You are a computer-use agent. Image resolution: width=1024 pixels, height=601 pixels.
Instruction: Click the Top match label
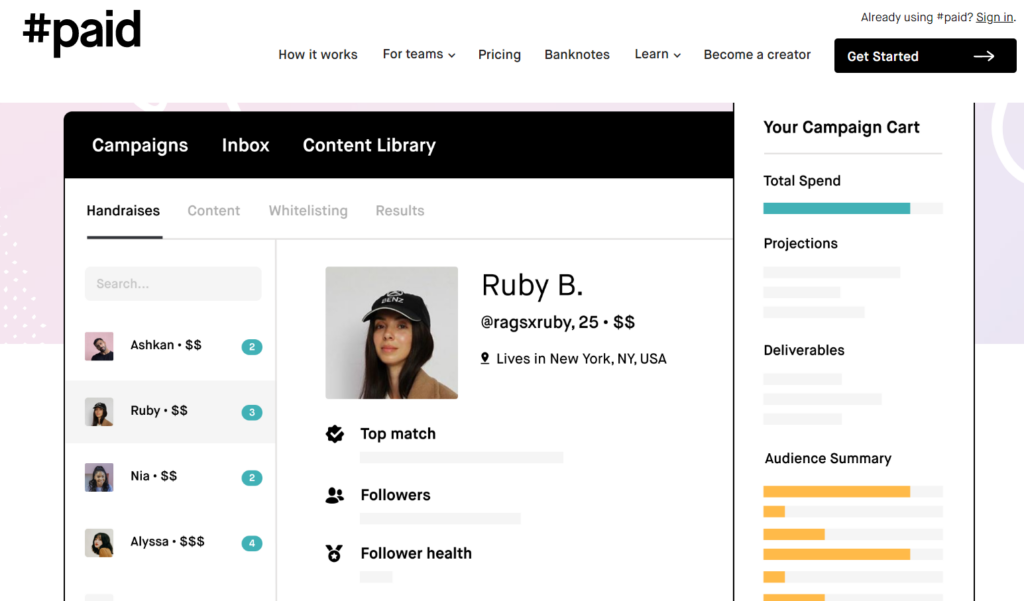tap(398, 434)
